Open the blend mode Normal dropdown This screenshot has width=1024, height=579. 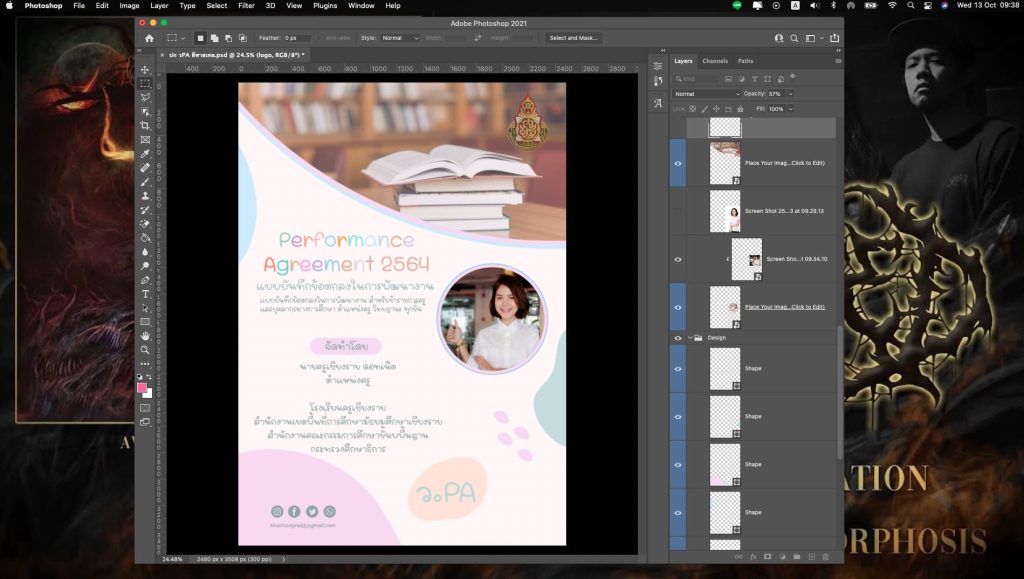(707, 94)
